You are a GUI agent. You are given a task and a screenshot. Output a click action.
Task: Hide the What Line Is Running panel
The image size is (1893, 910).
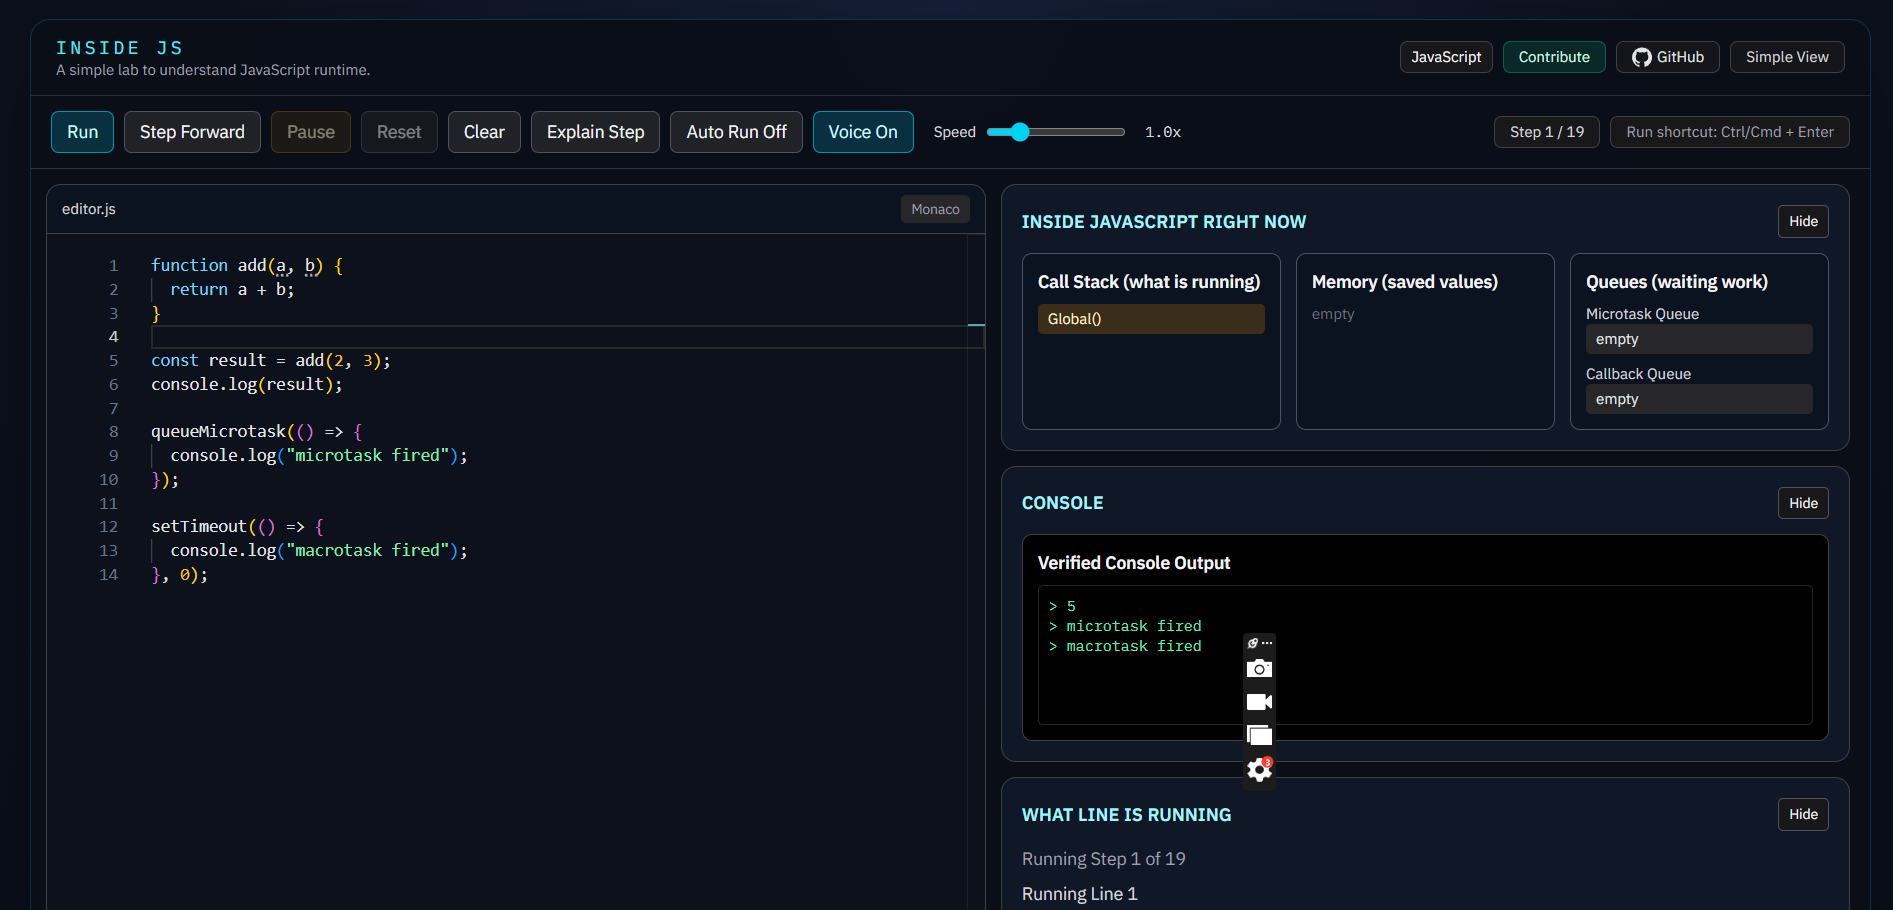coord(1803,814)
